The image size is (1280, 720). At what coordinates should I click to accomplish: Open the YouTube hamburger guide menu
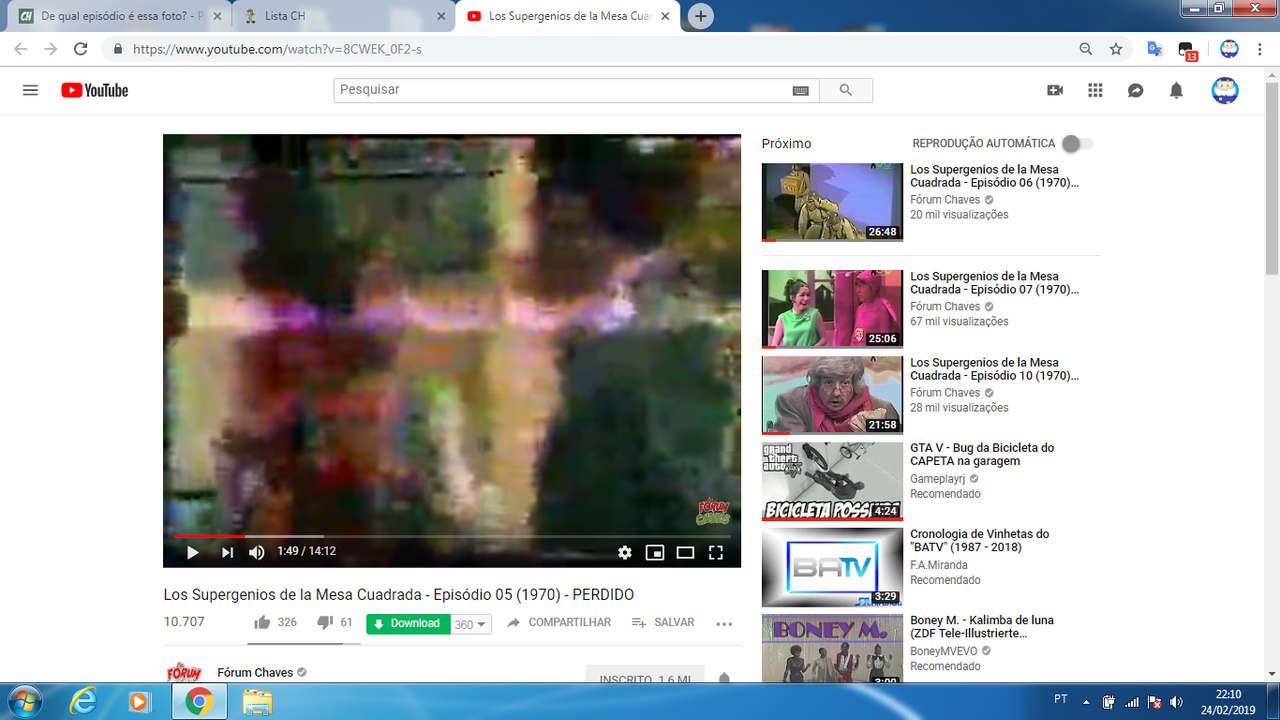[x=30, y=90]
